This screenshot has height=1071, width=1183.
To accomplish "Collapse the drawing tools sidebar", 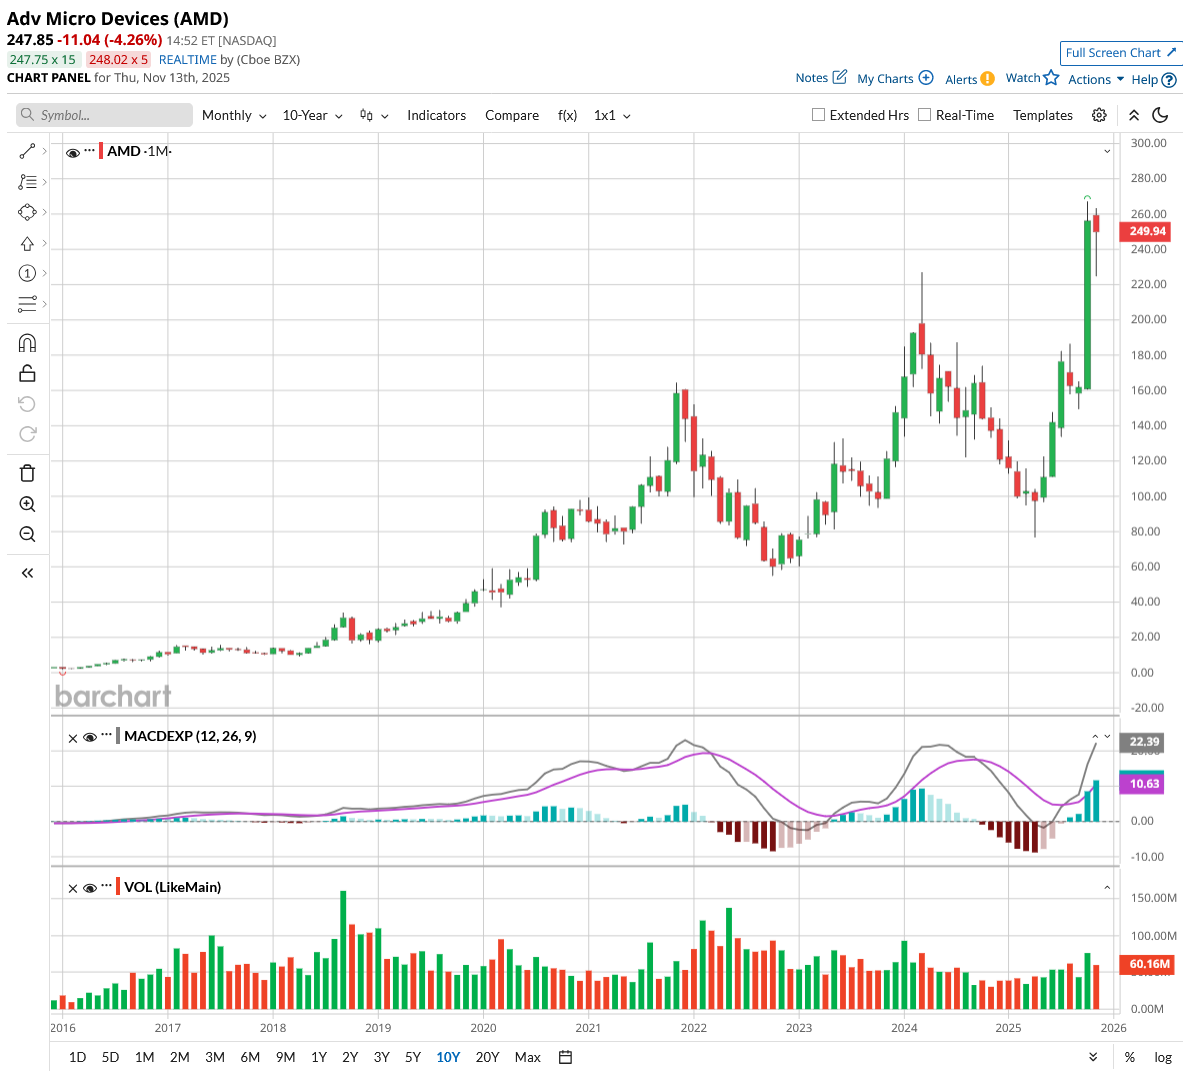I will click(x=27, y=573).
